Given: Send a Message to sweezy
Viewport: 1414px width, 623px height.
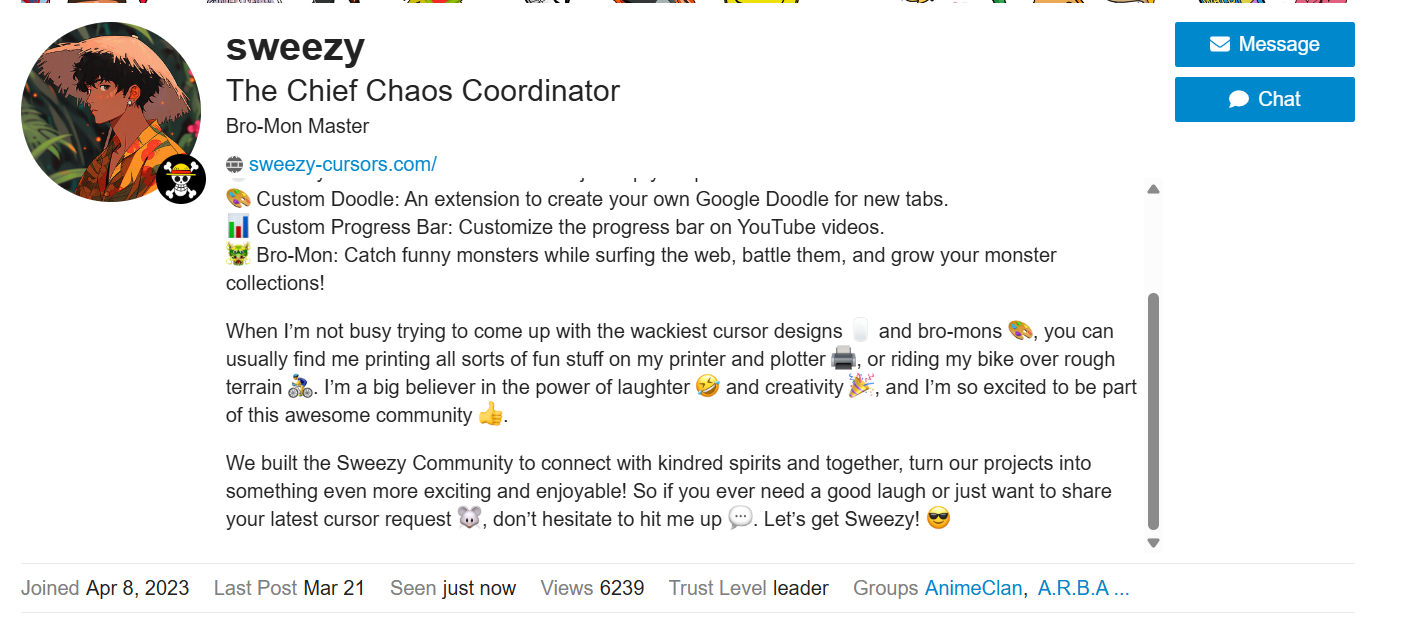Looking at the screenshot, I should (1265, 44).
